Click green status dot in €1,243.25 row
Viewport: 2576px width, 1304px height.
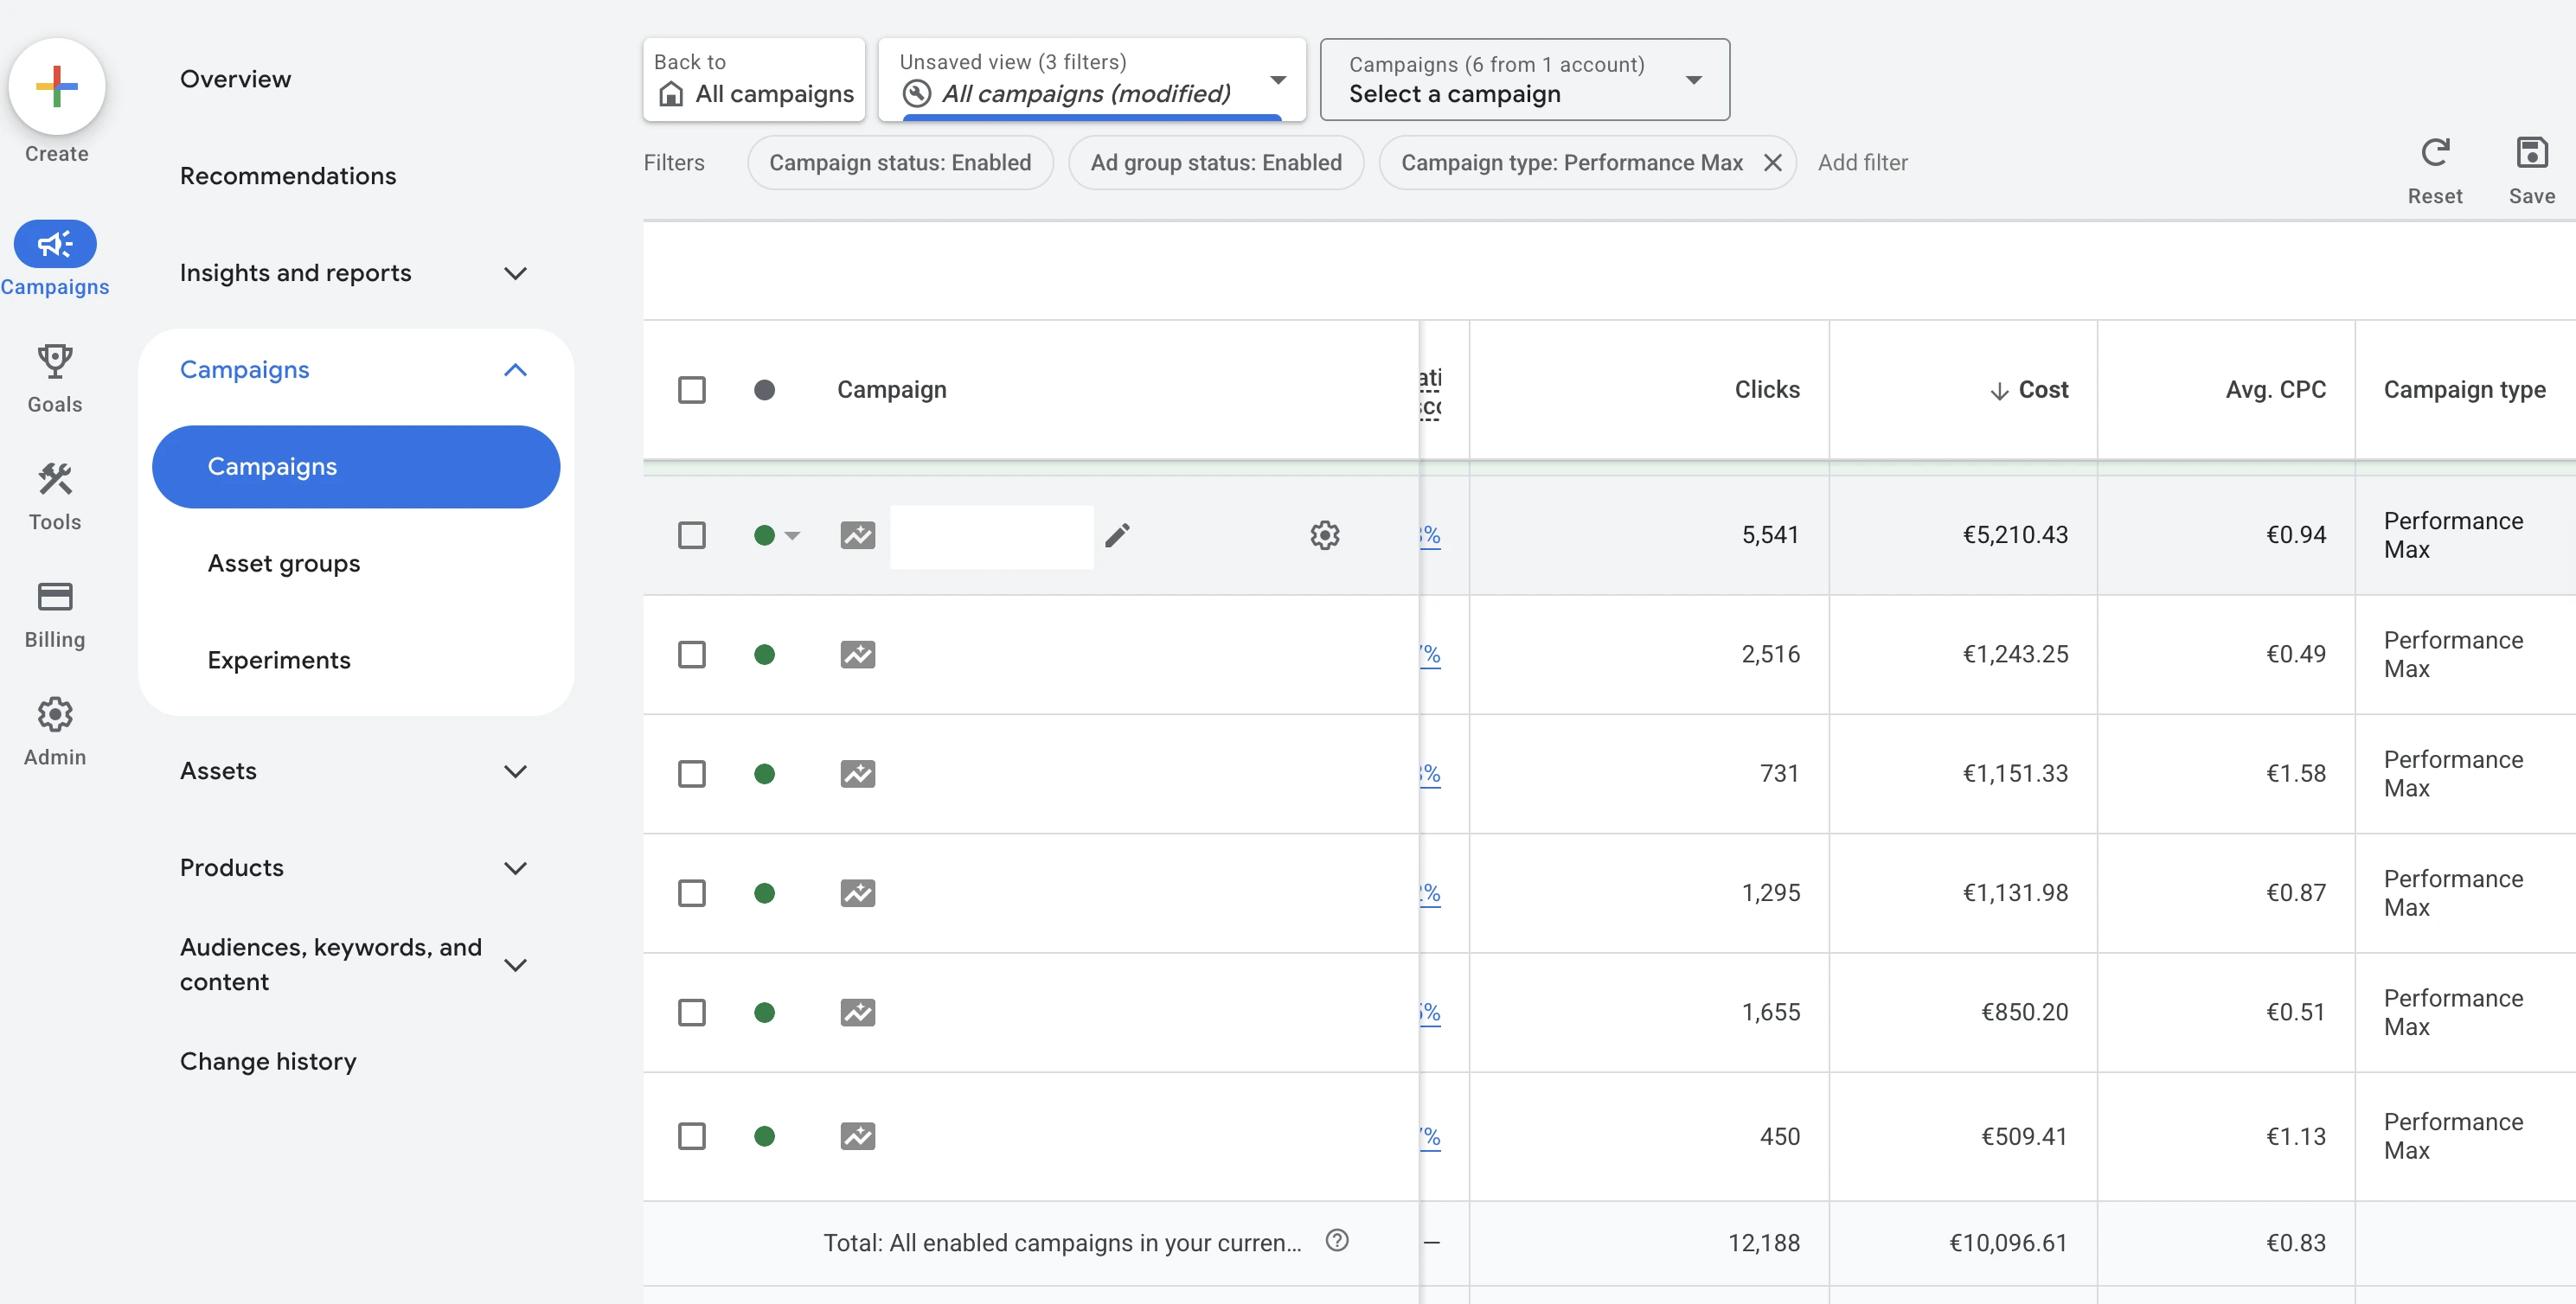[764, 654]
